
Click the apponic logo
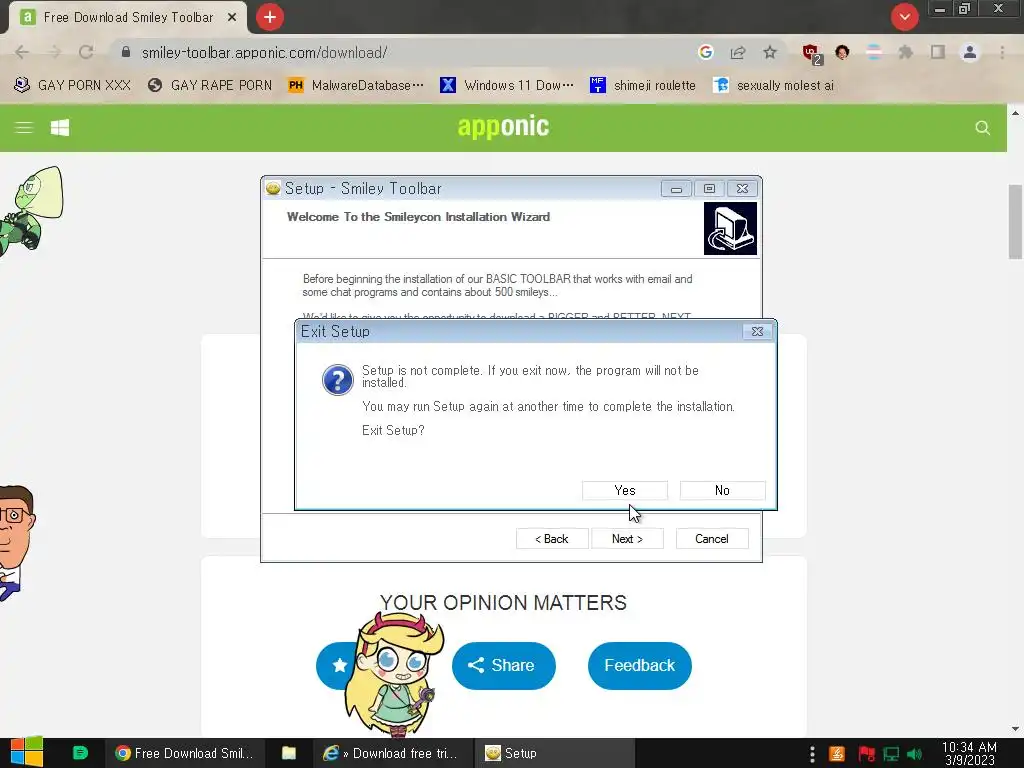coord(504,126)
